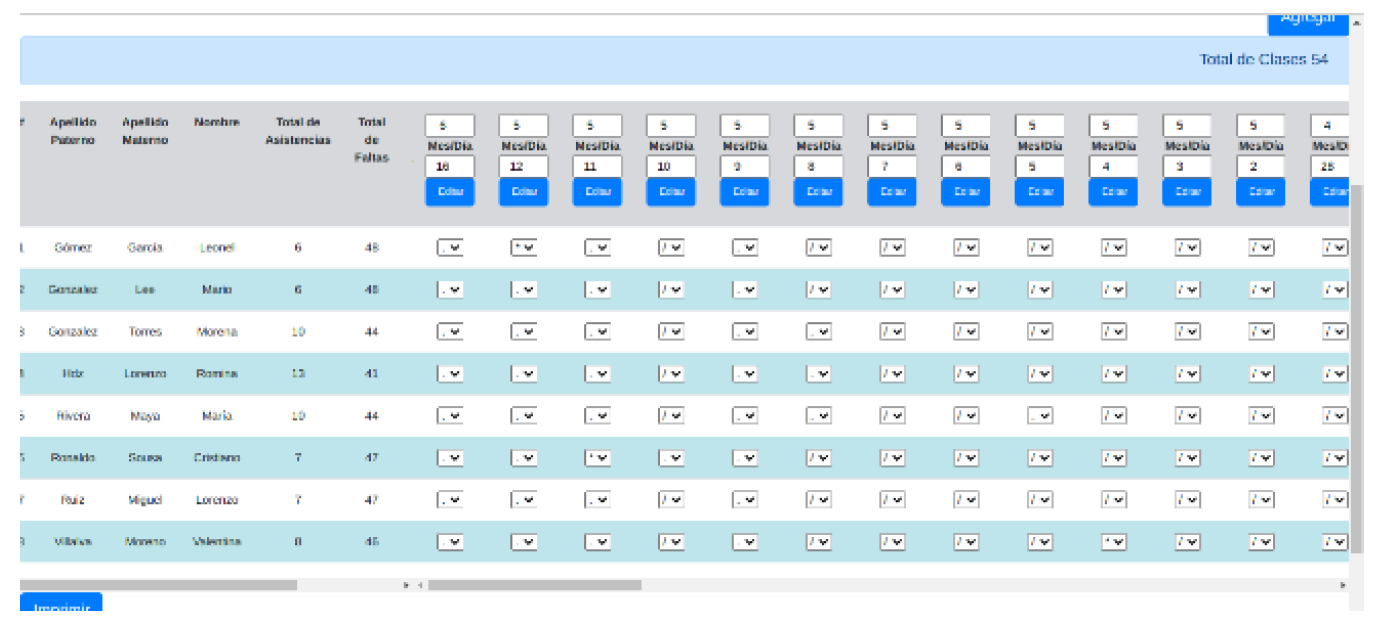The height and width of the screenshot is (636, 1379).
Task: Focus month field above day 2
Action: 1261,126
